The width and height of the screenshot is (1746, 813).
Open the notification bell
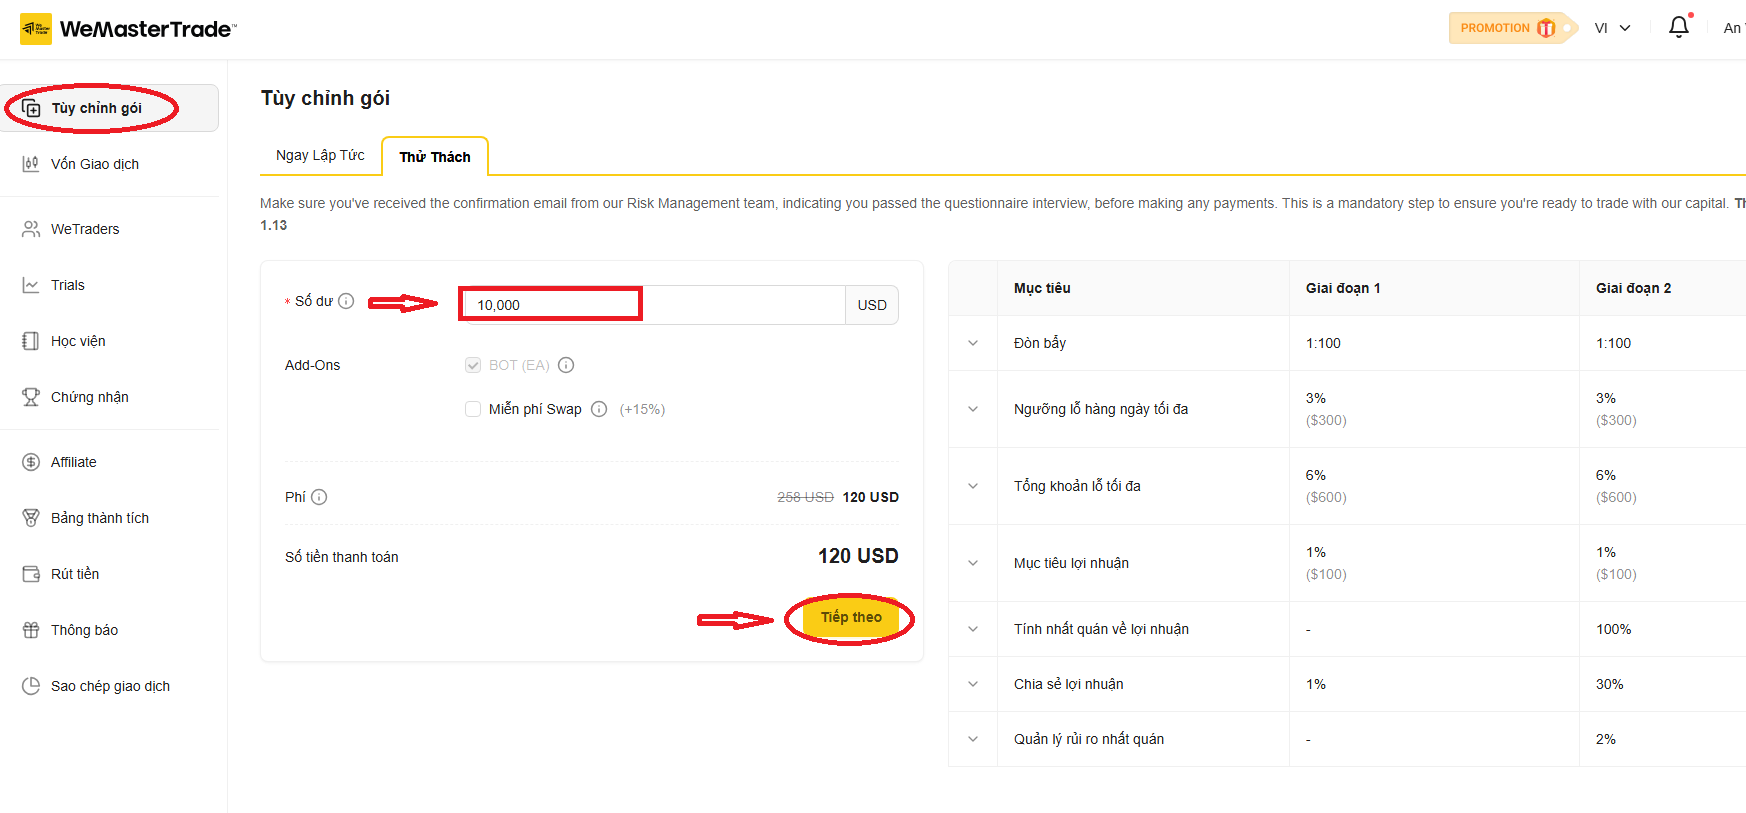1679,27
